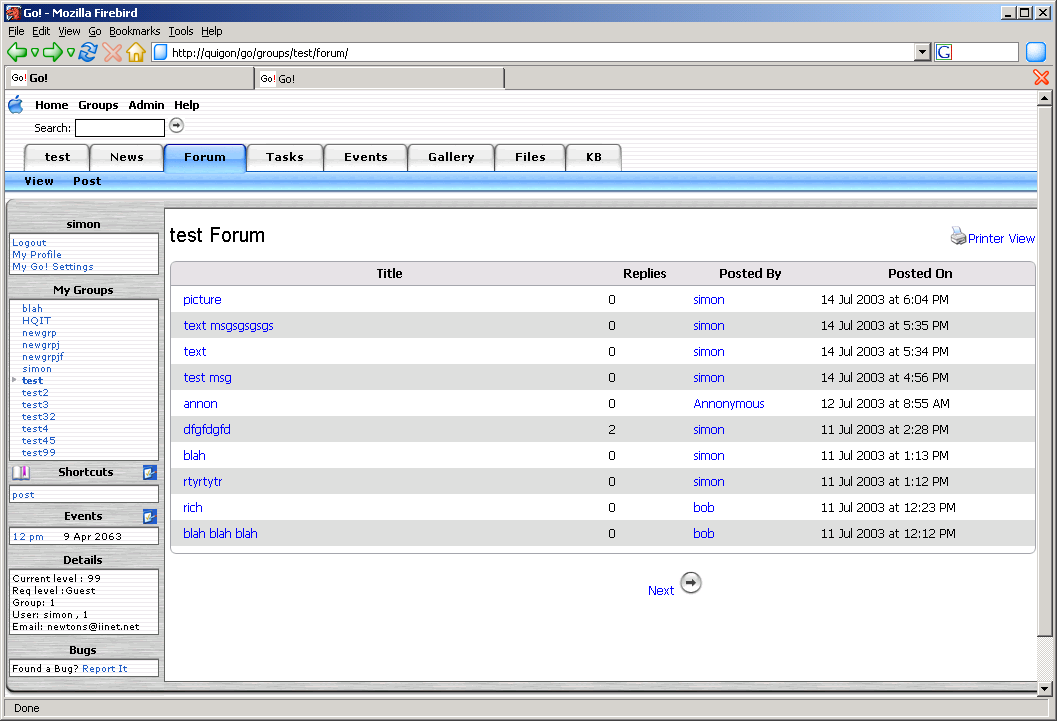Viewport: 1057px width, 721px height.
Task: Open the test99 group link
Action: tap(38, 453)
